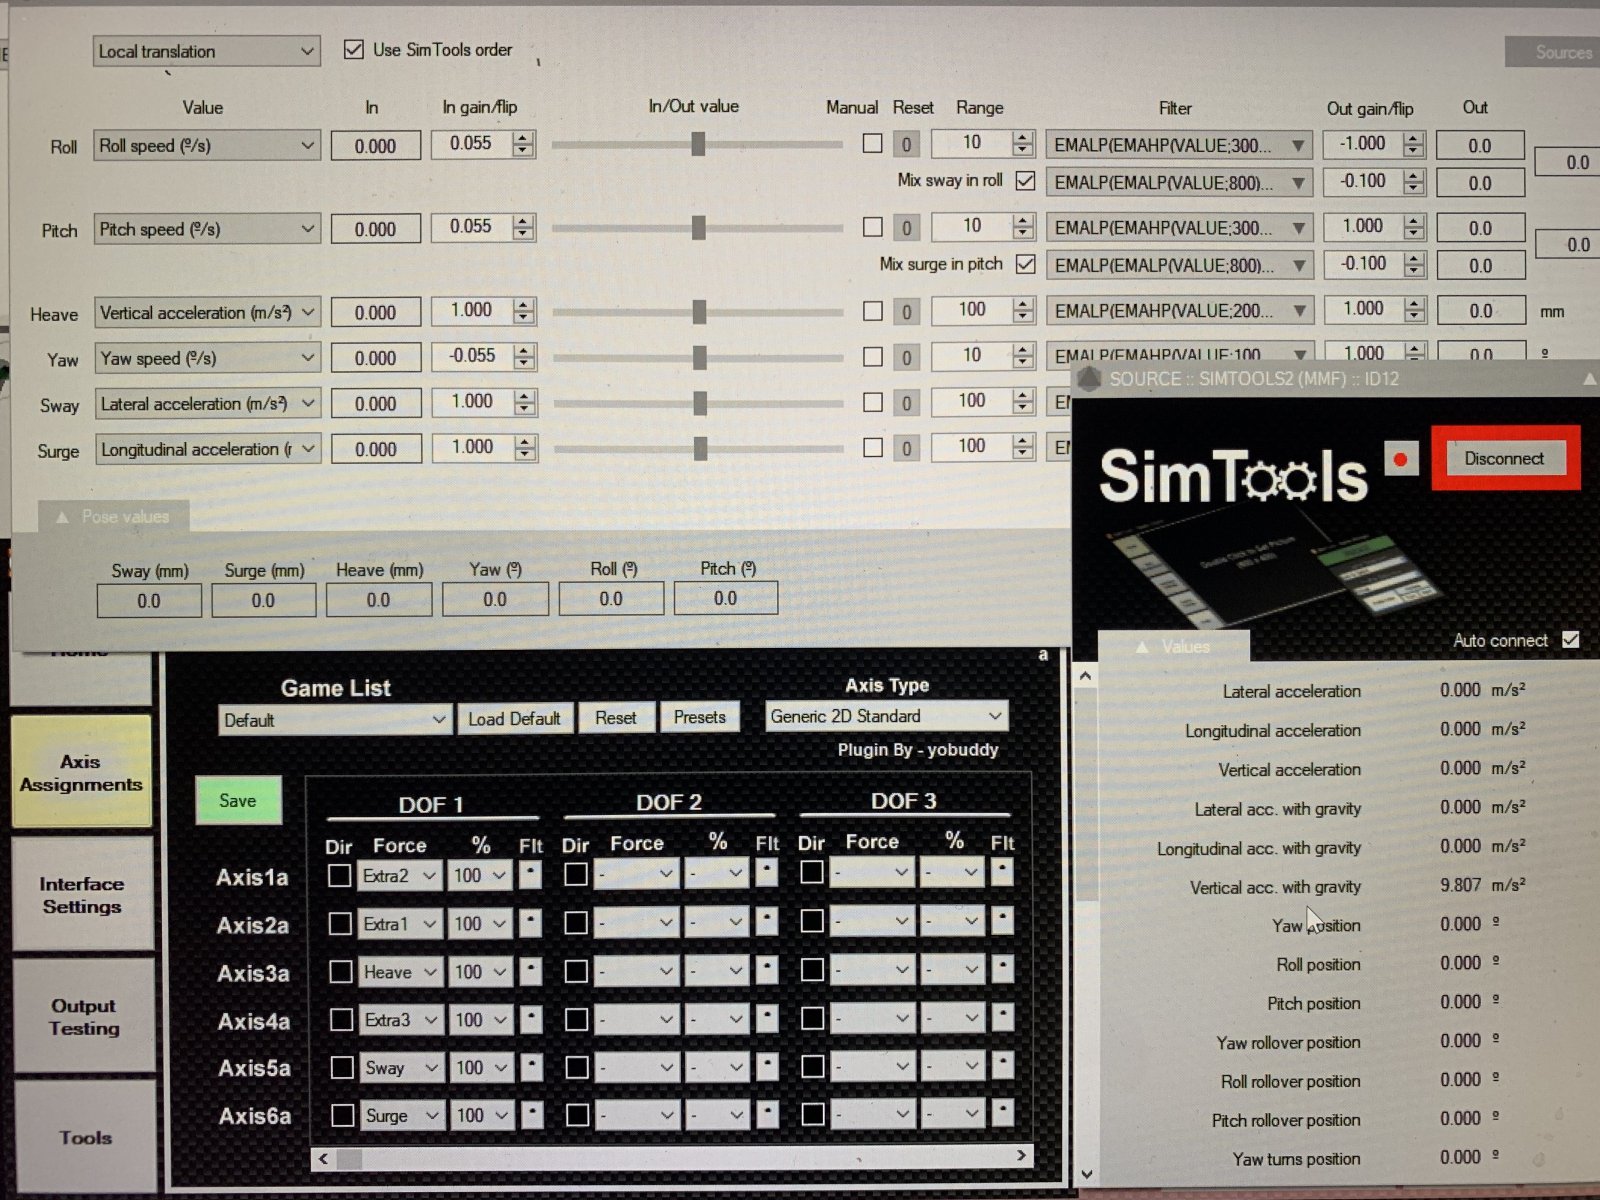1600x1200 pixels.
Task: Uncheck Mix surge in pitch
Action: pyautogui.click(x=1025, y=264)
